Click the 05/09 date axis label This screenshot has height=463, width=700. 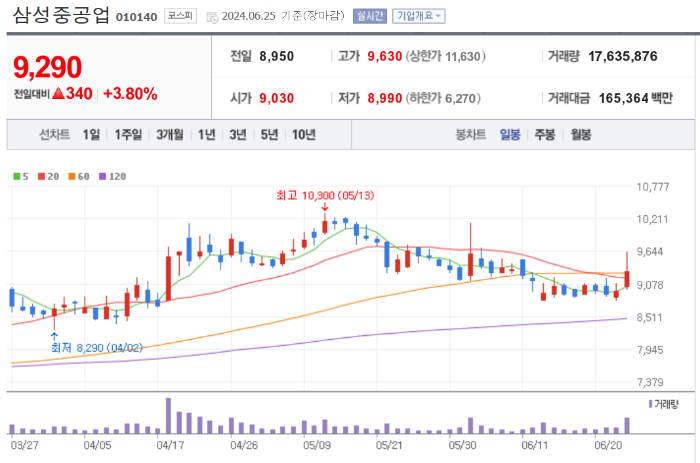click(317, 445)
